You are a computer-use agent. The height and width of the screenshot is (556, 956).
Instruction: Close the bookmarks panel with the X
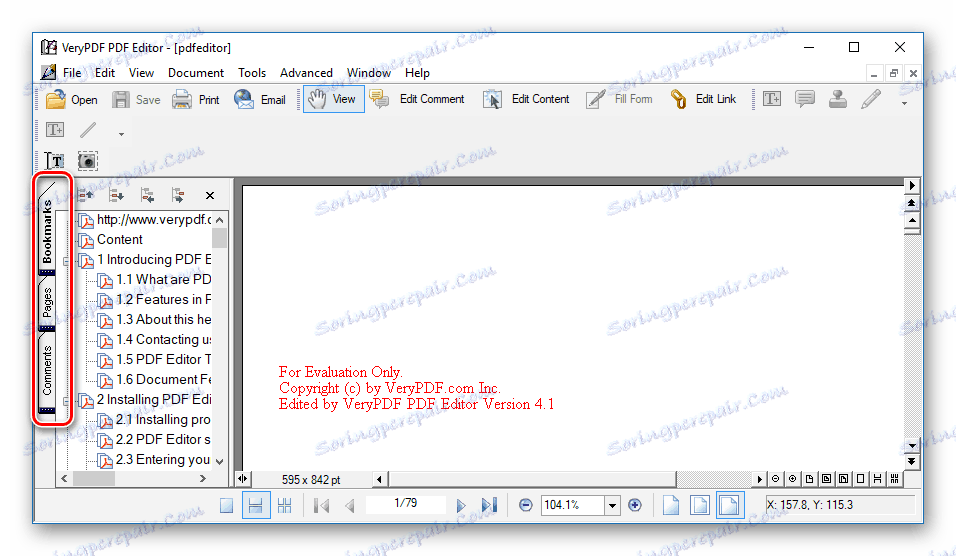(x=210, y=195)
